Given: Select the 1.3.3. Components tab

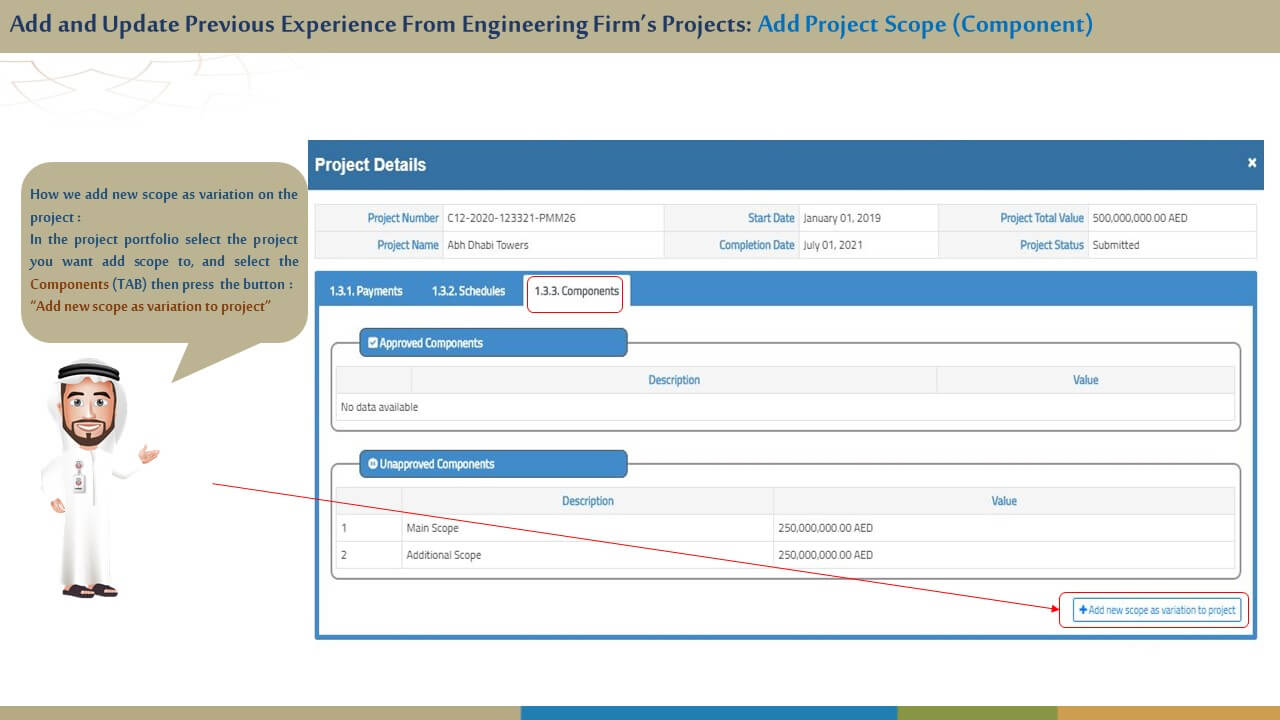Looking at the screenshot, I should coord(576,291).
